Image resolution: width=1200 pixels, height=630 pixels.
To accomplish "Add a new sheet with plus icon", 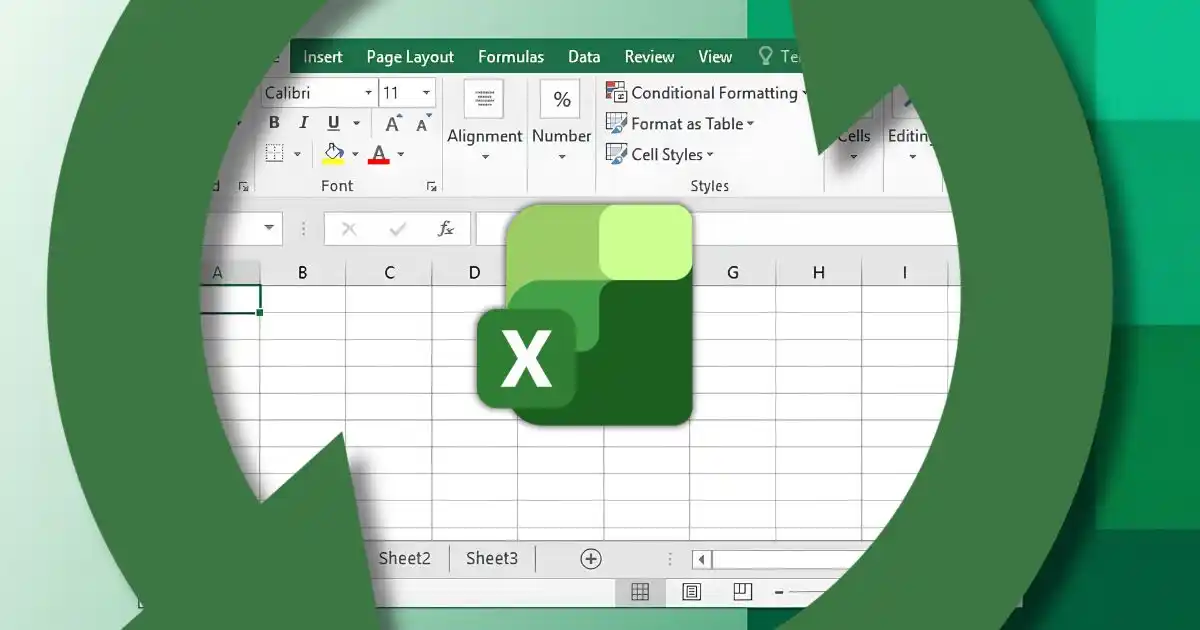I will 591,558.
